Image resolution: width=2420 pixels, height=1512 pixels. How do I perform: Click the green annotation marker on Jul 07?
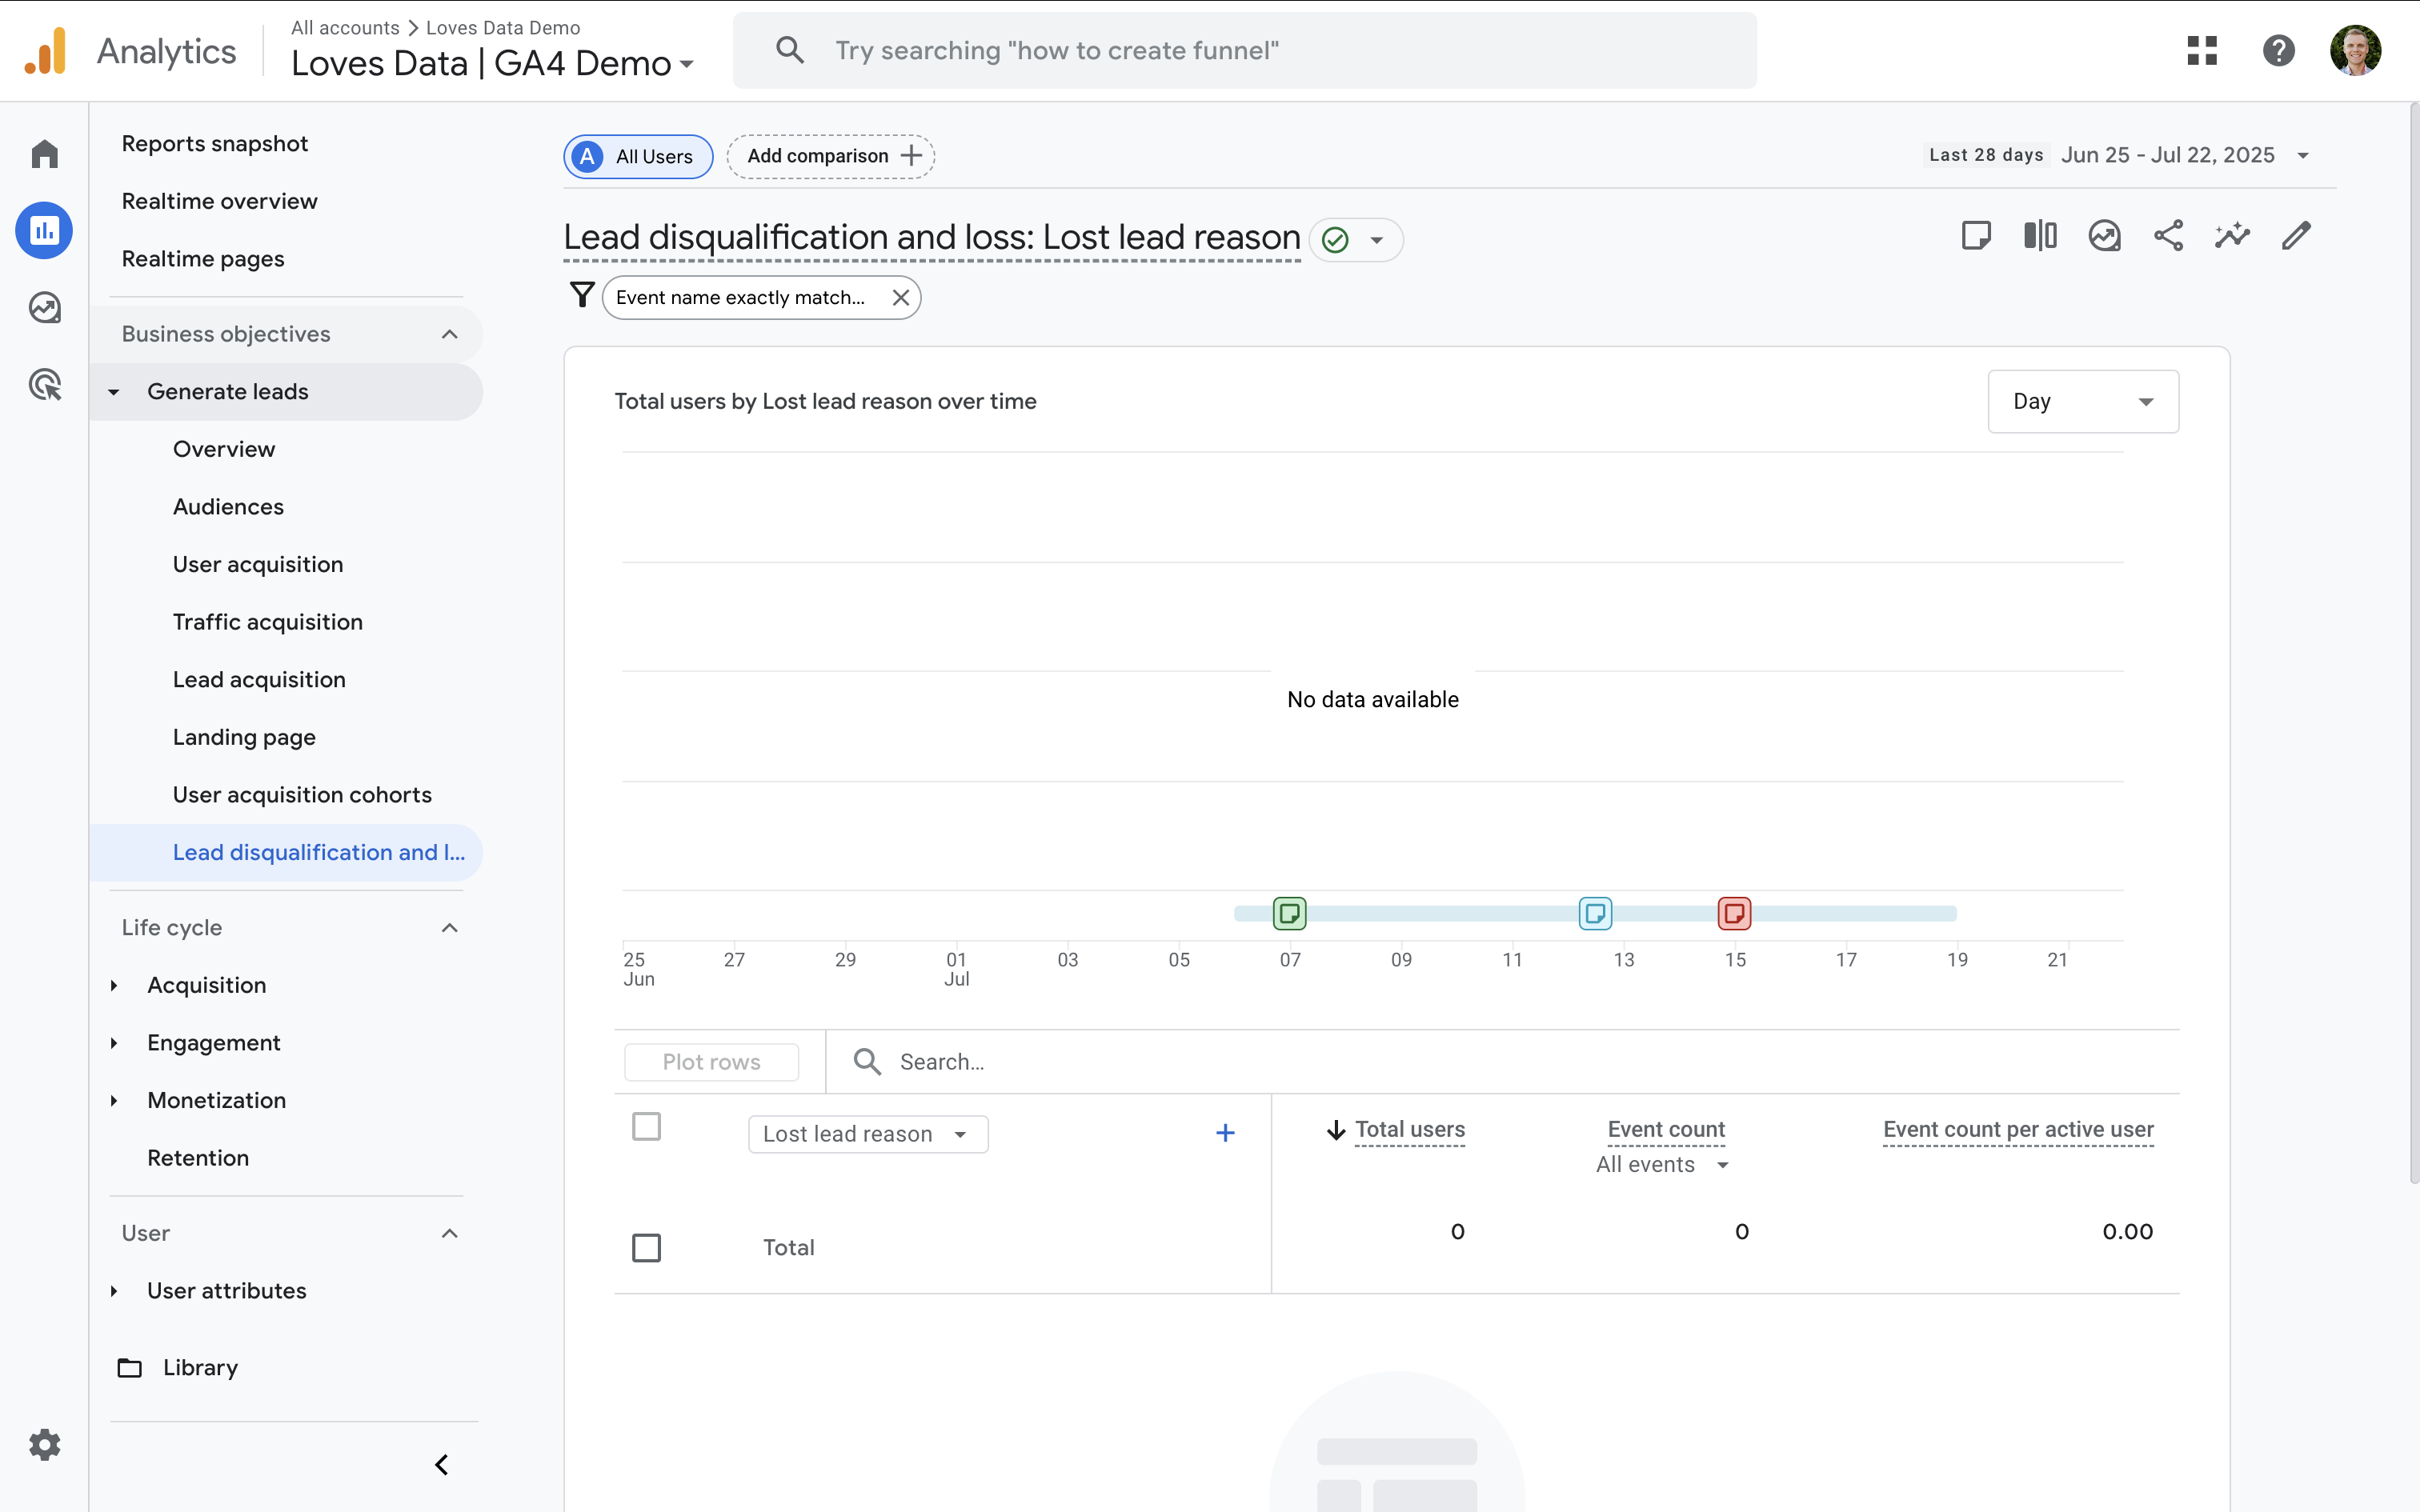click(1289, 913)
